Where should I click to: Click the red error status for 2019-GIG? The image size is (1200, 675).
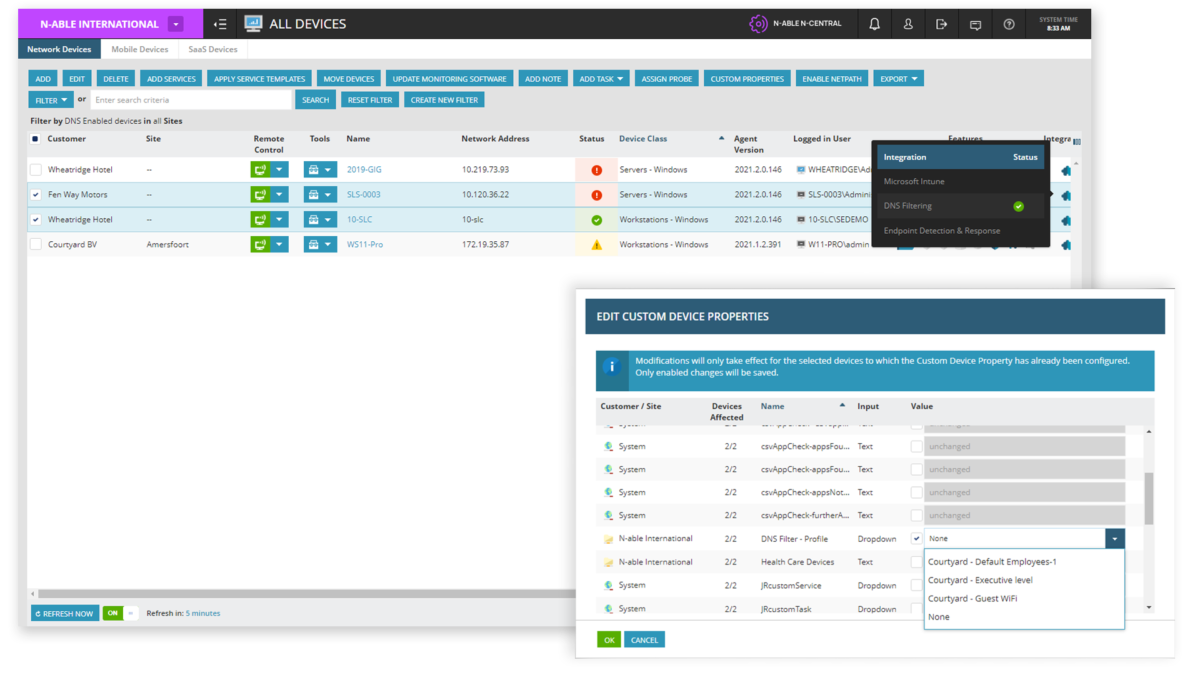[x=597, y=170]
